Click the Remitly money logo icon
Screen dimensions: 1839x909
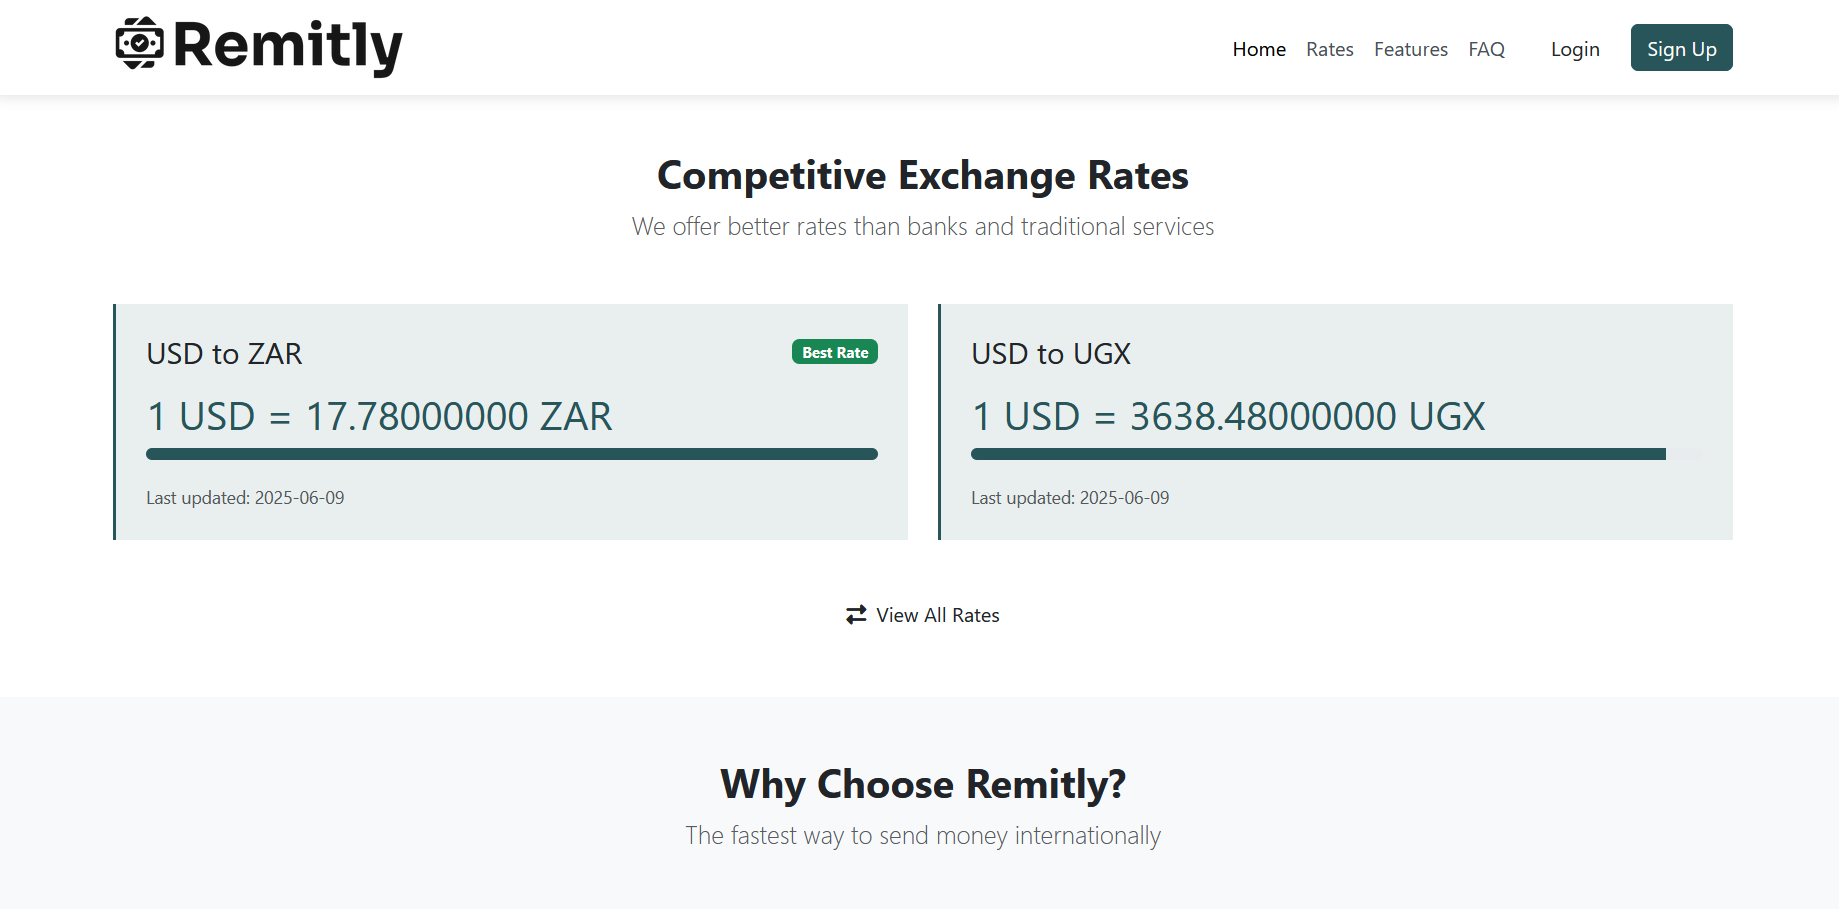[140, 44]
